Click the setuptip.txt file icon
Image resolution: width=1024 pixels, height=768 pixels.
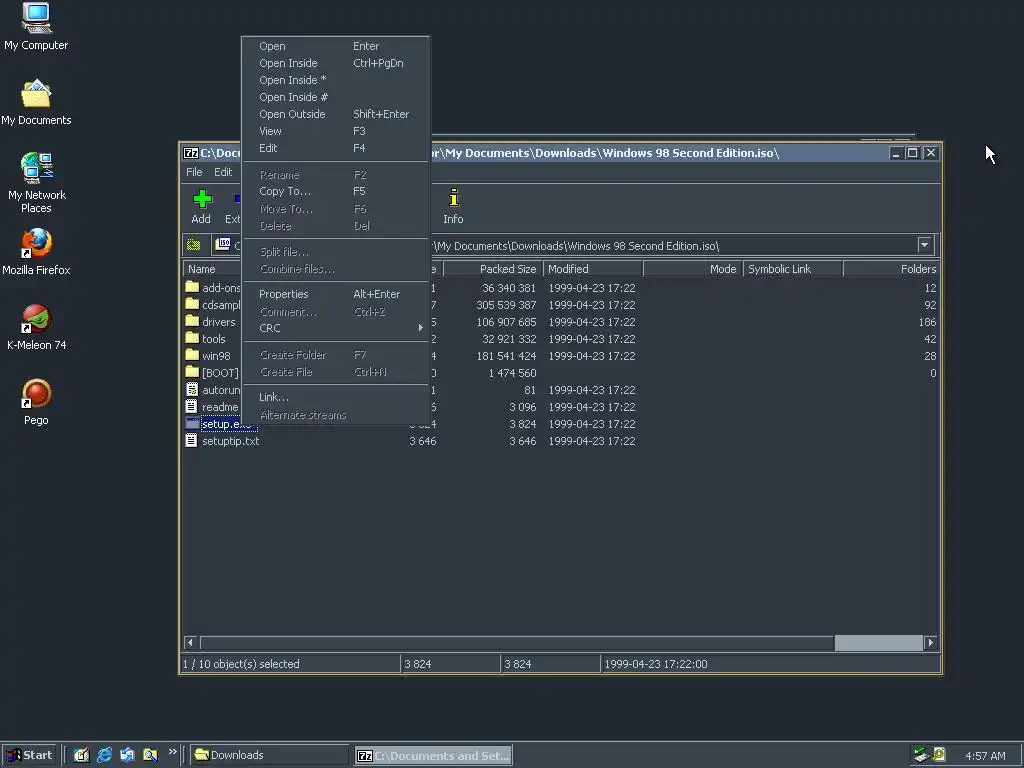(x=191, y=440)
